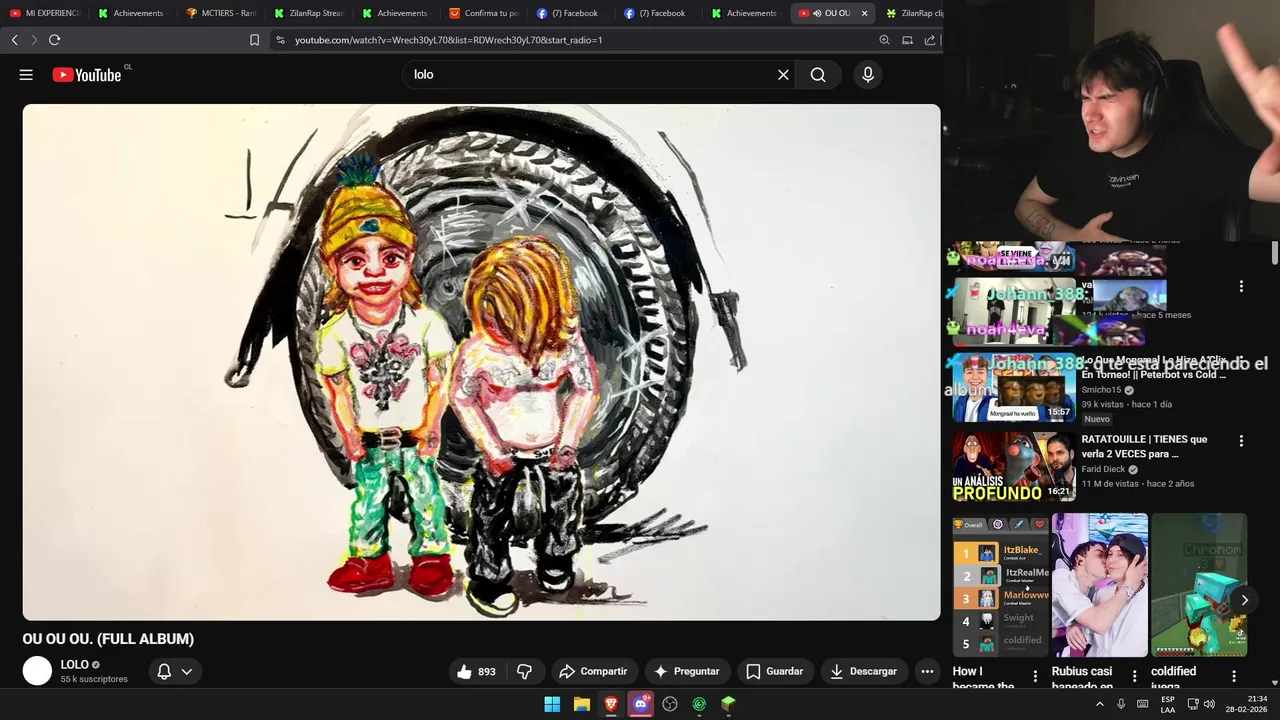
Task: Open the Smicho15 channel name
Action: (x=1101, y=390)
